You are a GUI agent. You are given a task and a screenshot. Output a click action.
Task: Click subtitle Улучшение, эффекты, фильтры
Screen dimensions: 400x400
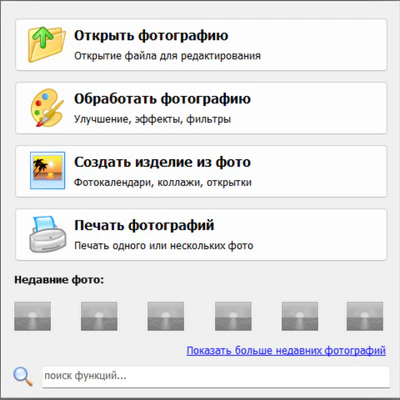click(x=152, y=119)
